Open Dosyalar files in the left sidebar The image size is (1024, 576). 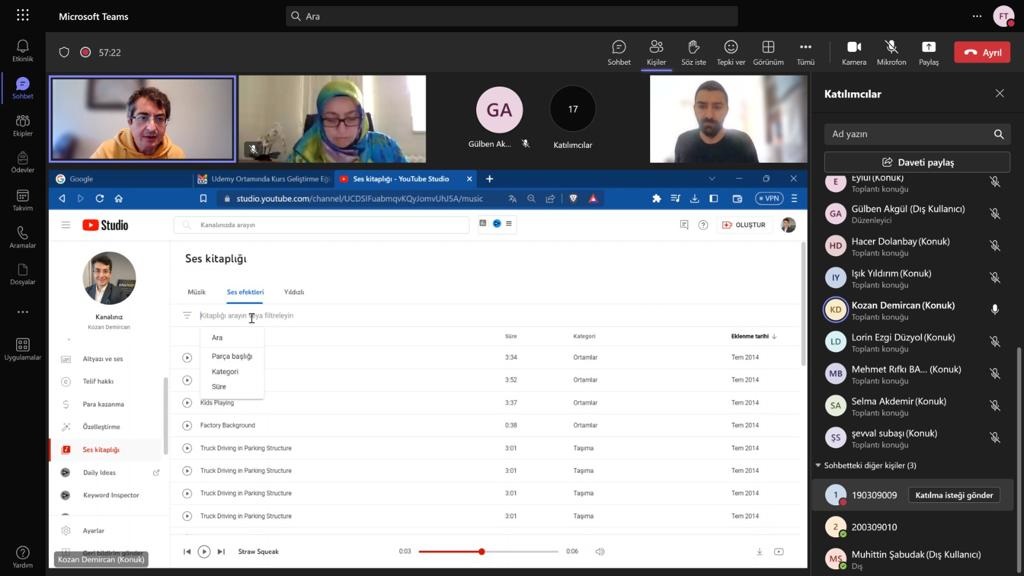click(22, 274)
